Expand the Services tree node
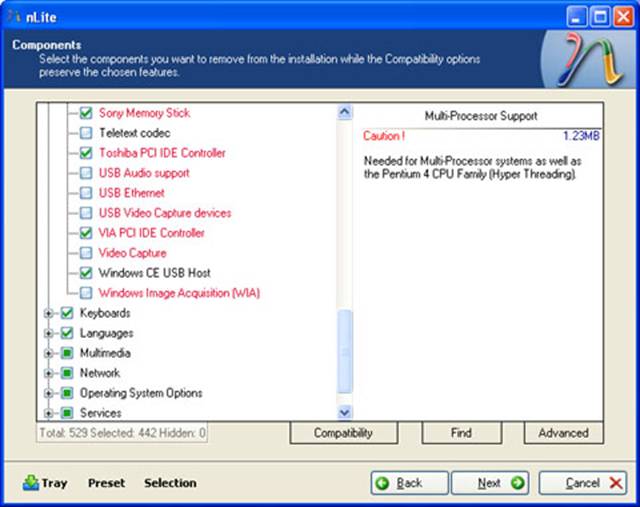 [48, 413]
